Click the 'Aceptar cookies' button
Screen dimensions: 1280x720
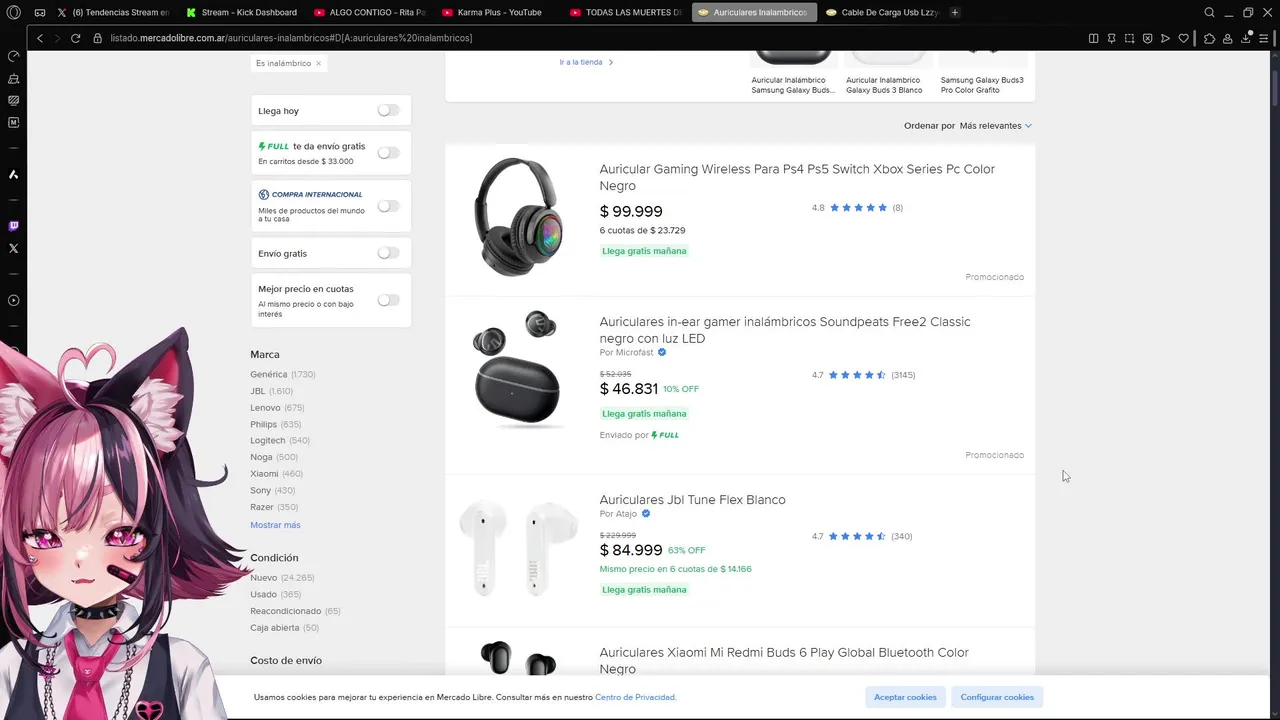click(x=905, y=697)
